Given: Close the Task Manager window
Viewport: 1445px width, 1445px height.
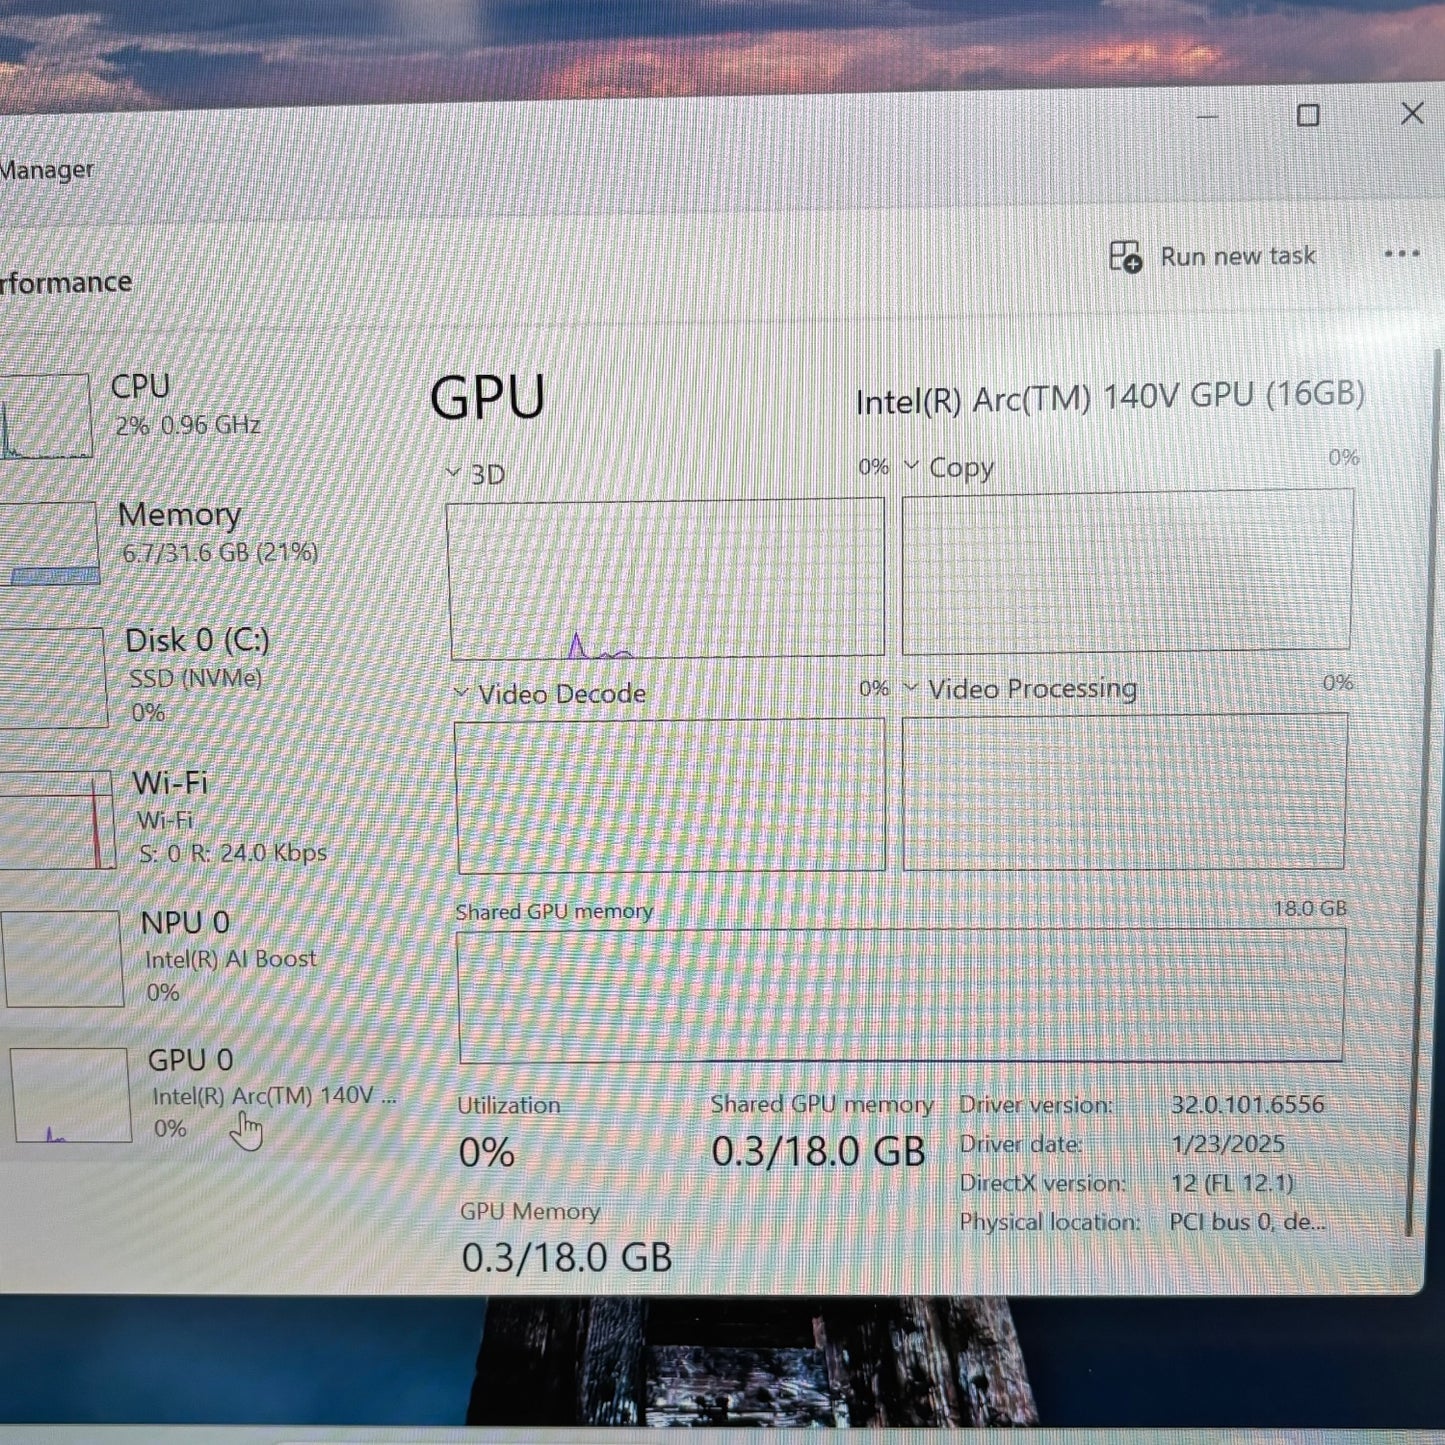Looking at the screenshot, I should pyautogui.click(x=1412, y=114).
